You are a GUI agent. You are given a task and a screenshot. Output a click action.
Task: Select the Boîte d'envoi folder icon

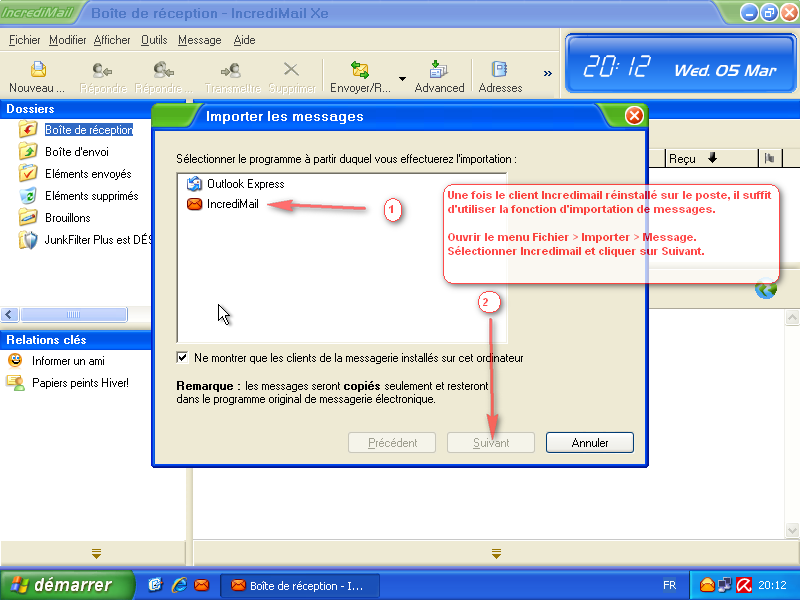[x=28, y=152]
